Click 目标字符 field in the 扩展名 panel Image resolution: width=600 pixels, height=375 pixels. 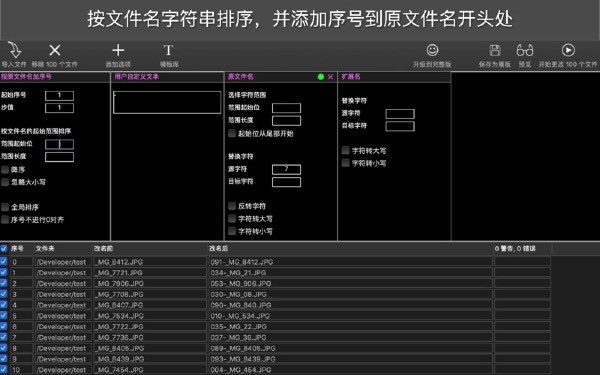coord(400,126)
